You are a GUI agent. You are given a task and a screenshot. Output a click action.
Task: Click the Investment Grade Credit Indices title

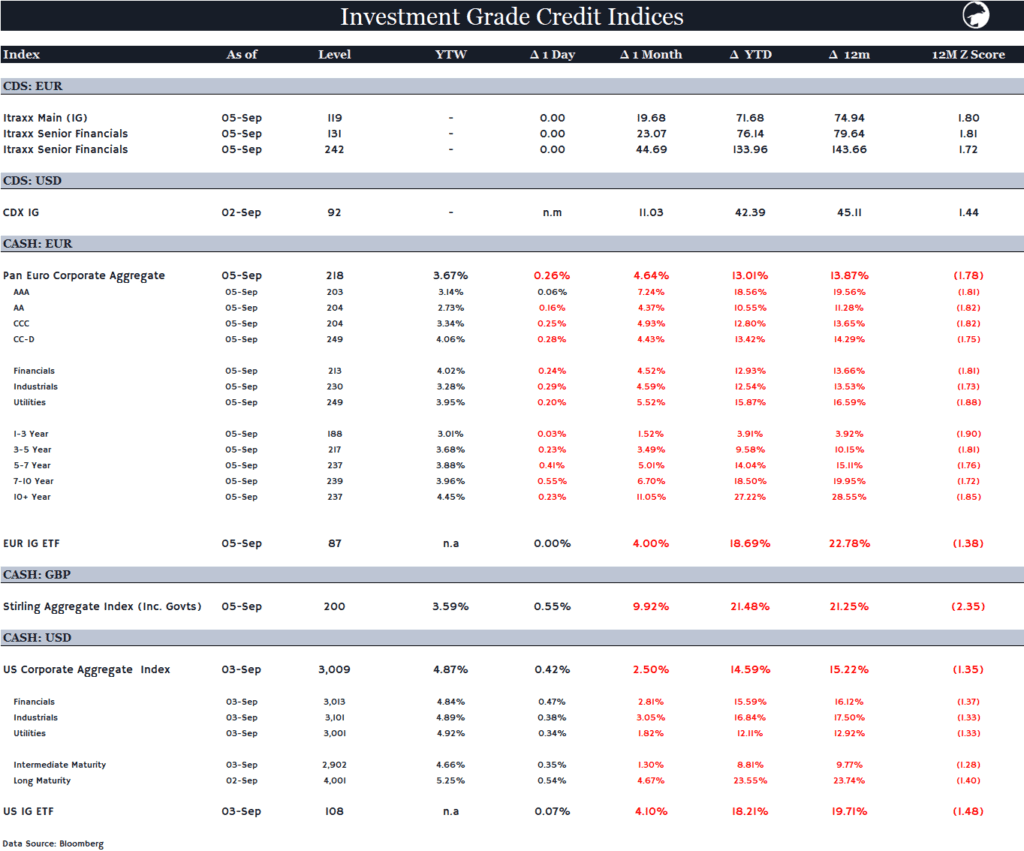tap(511, 17)
